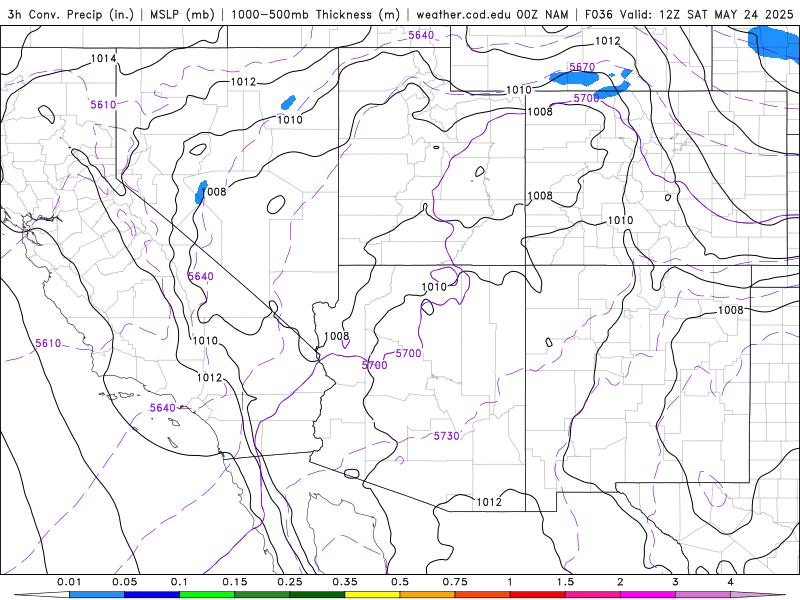
Task: Click the "00Z NAM" model run text
Action: click(x=542, y=14)
